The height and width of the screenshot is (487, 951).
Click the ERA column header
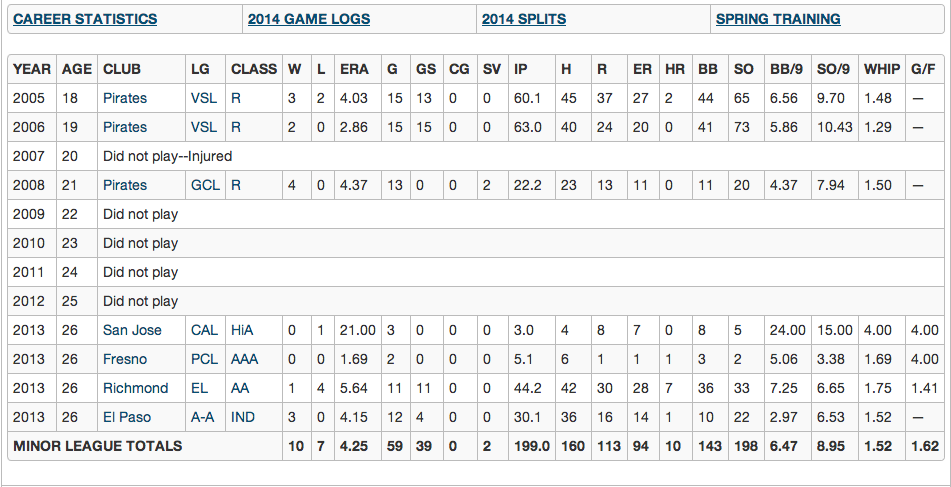click(354, 69)
